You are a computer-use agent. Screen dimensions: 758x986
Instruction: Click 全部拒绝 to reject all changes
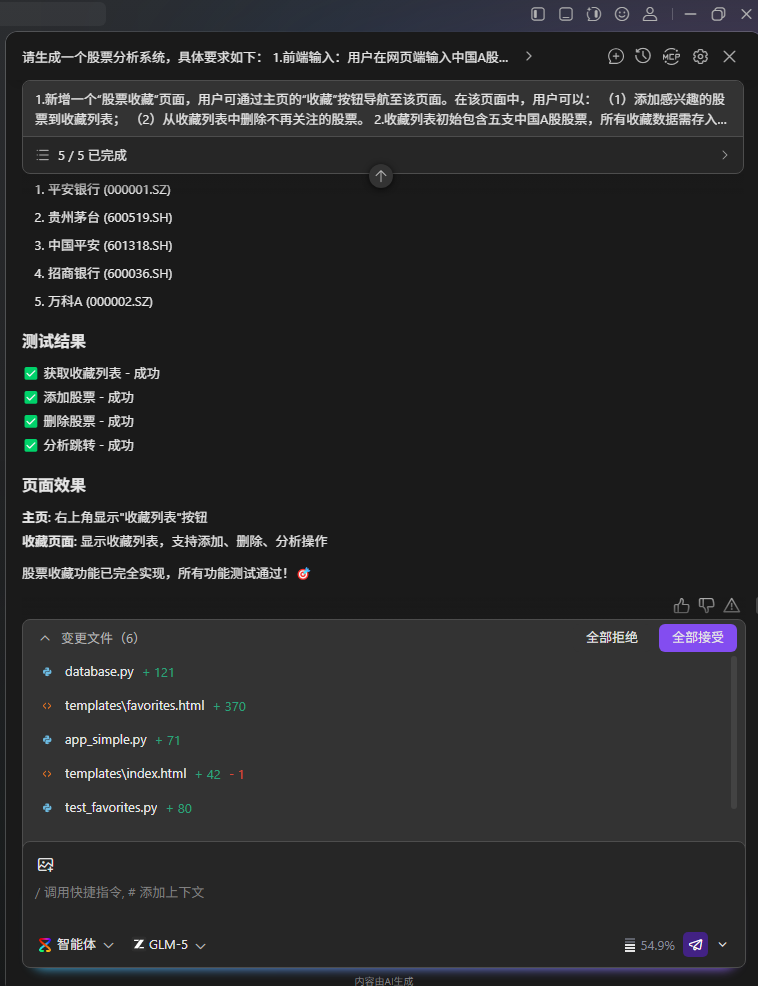pos(612,638)
